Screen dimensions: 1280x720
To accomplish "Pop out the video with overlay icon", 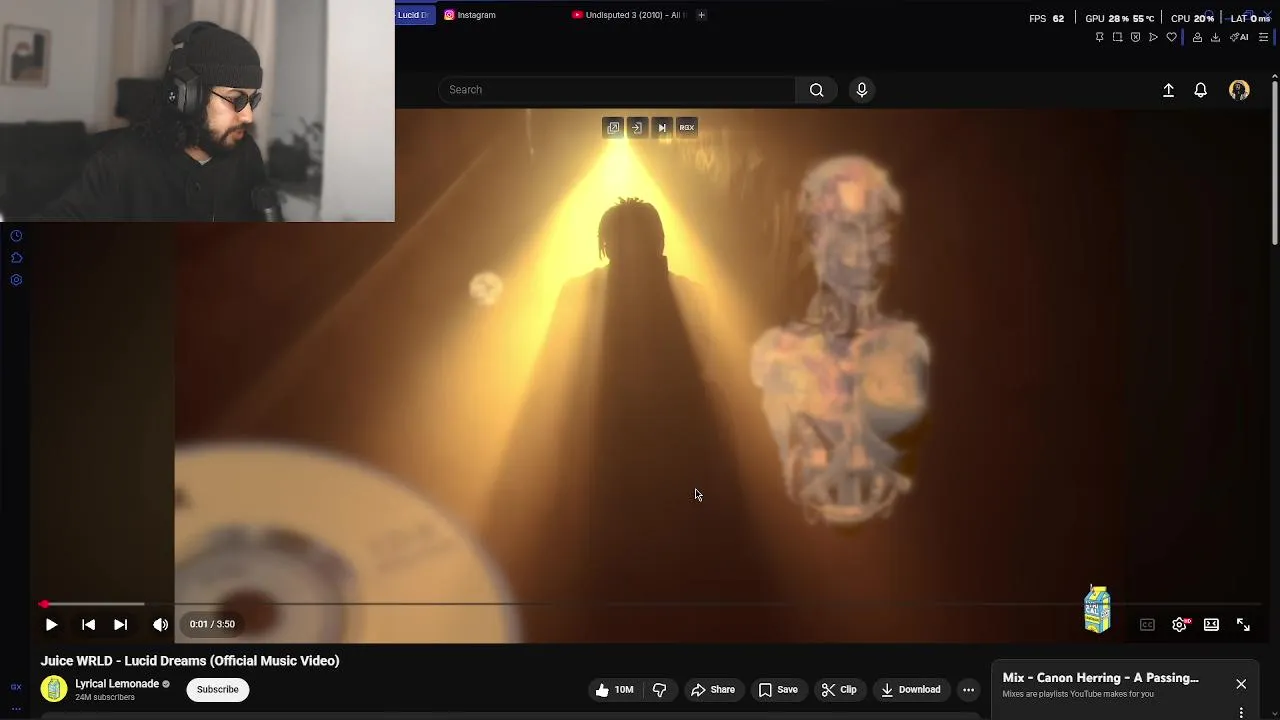I will [613, 127].
